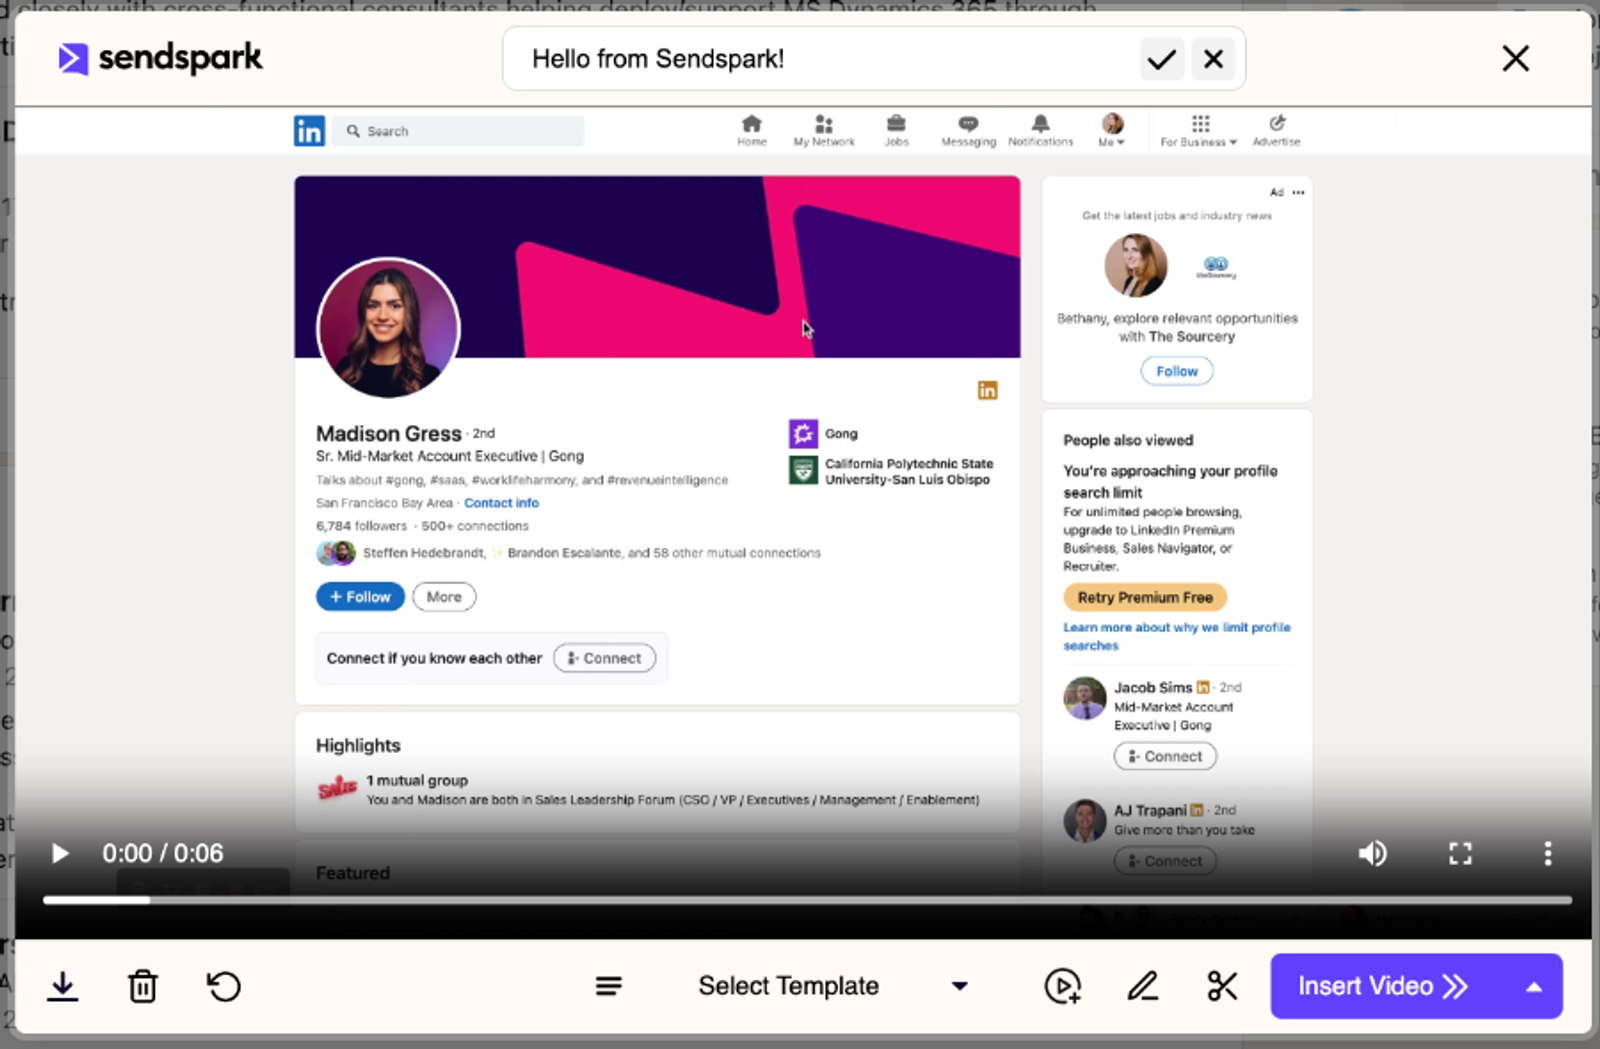Follow Madison Gress
Viewport: 1600px width, 1049px height.
(360, 597)
